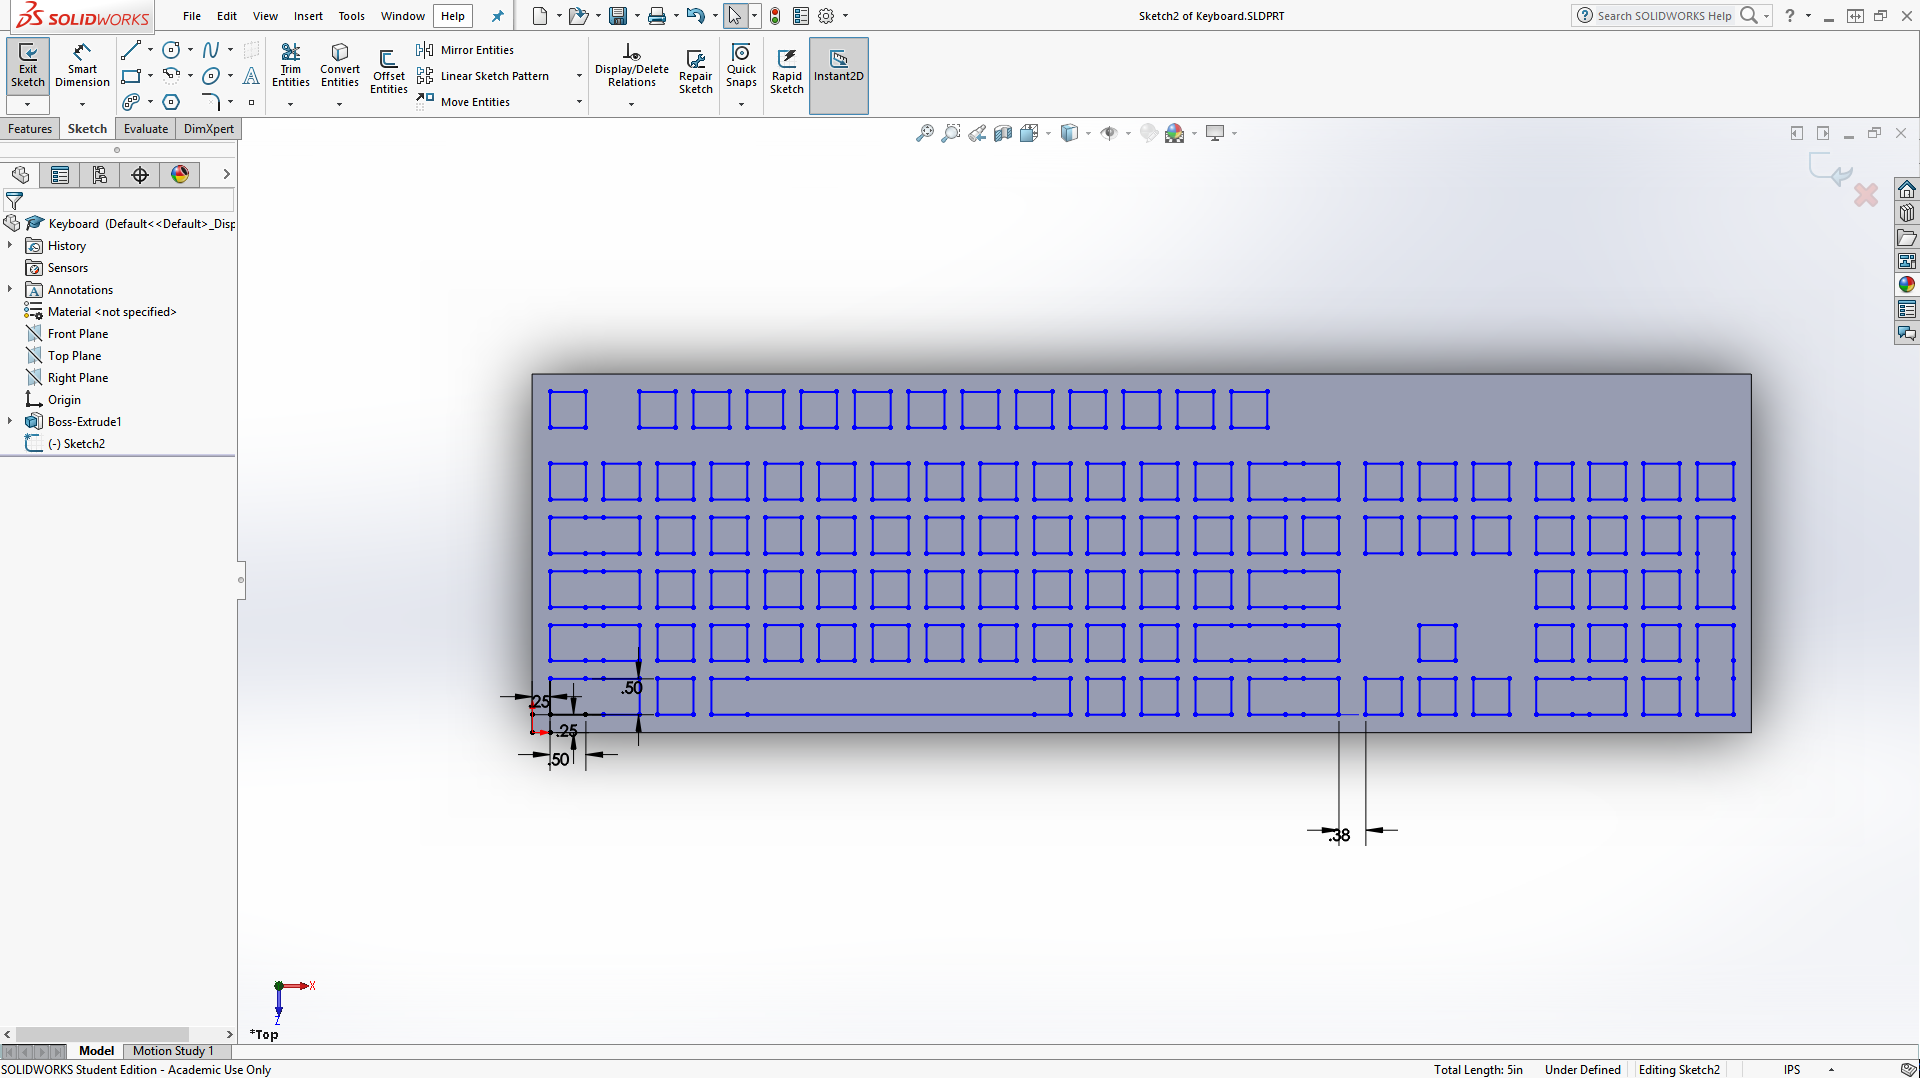Toggle Hide/Show Items eye icon

1109,133
